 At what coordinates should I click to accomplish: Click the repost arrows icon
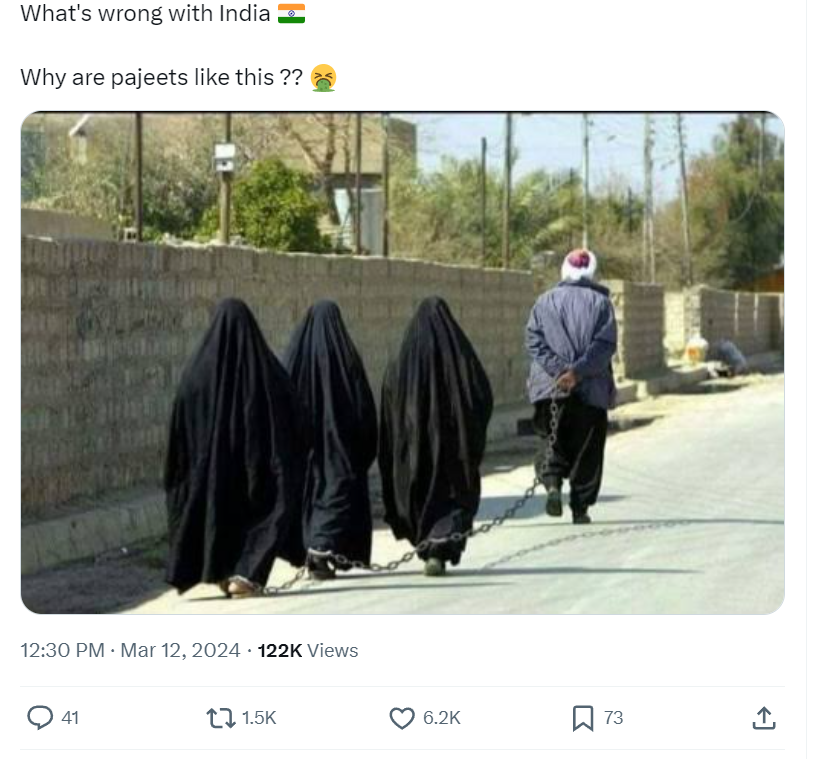pyautogui.click(x=221, y=718)
